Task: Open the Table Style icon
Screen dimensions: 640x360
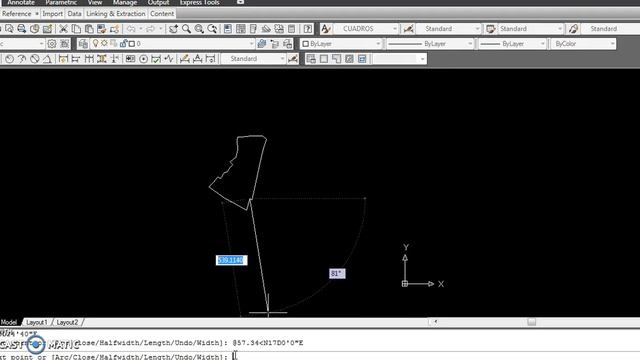Action: [490, 29]
